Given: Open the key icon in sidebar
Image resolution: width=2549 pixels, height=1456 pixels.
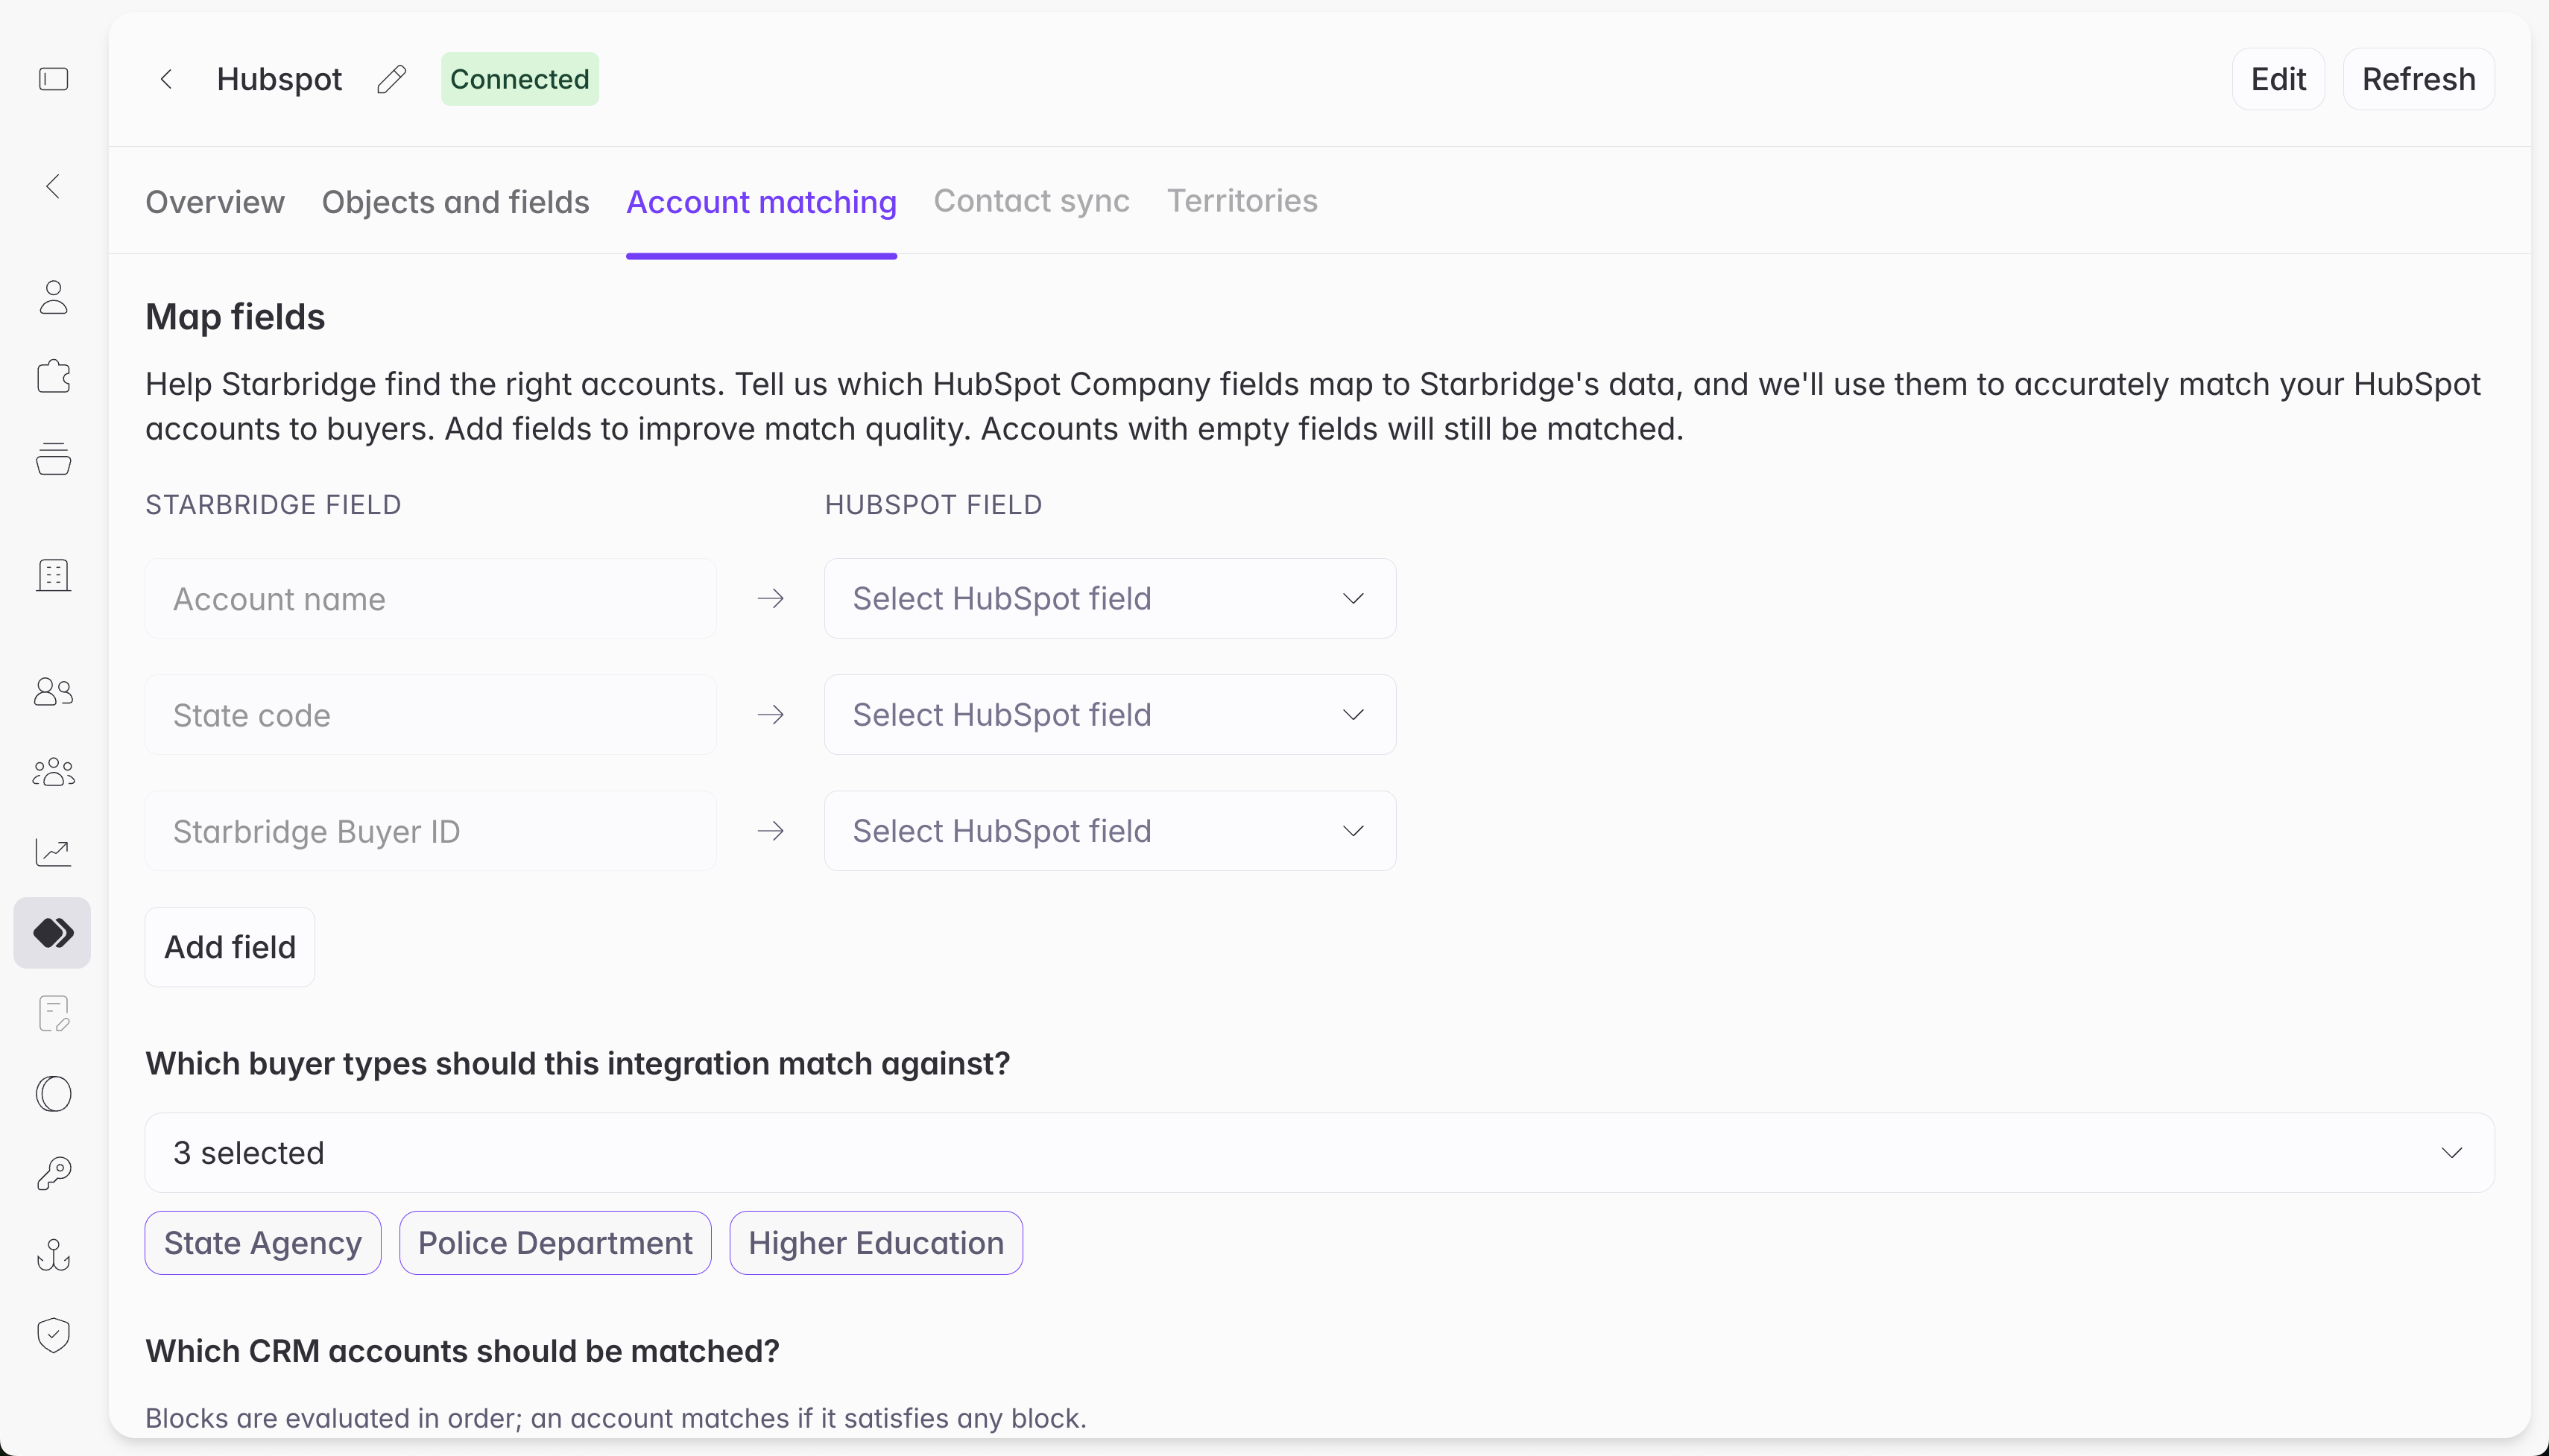Looking at the screenshot, I should pos(53,1174).
